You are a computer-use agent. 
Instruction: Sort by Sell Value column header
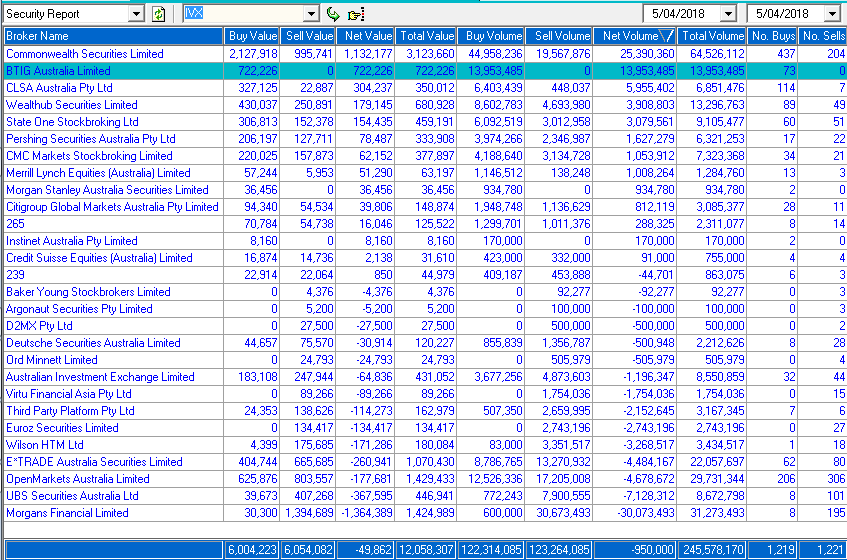pos(309,36)
